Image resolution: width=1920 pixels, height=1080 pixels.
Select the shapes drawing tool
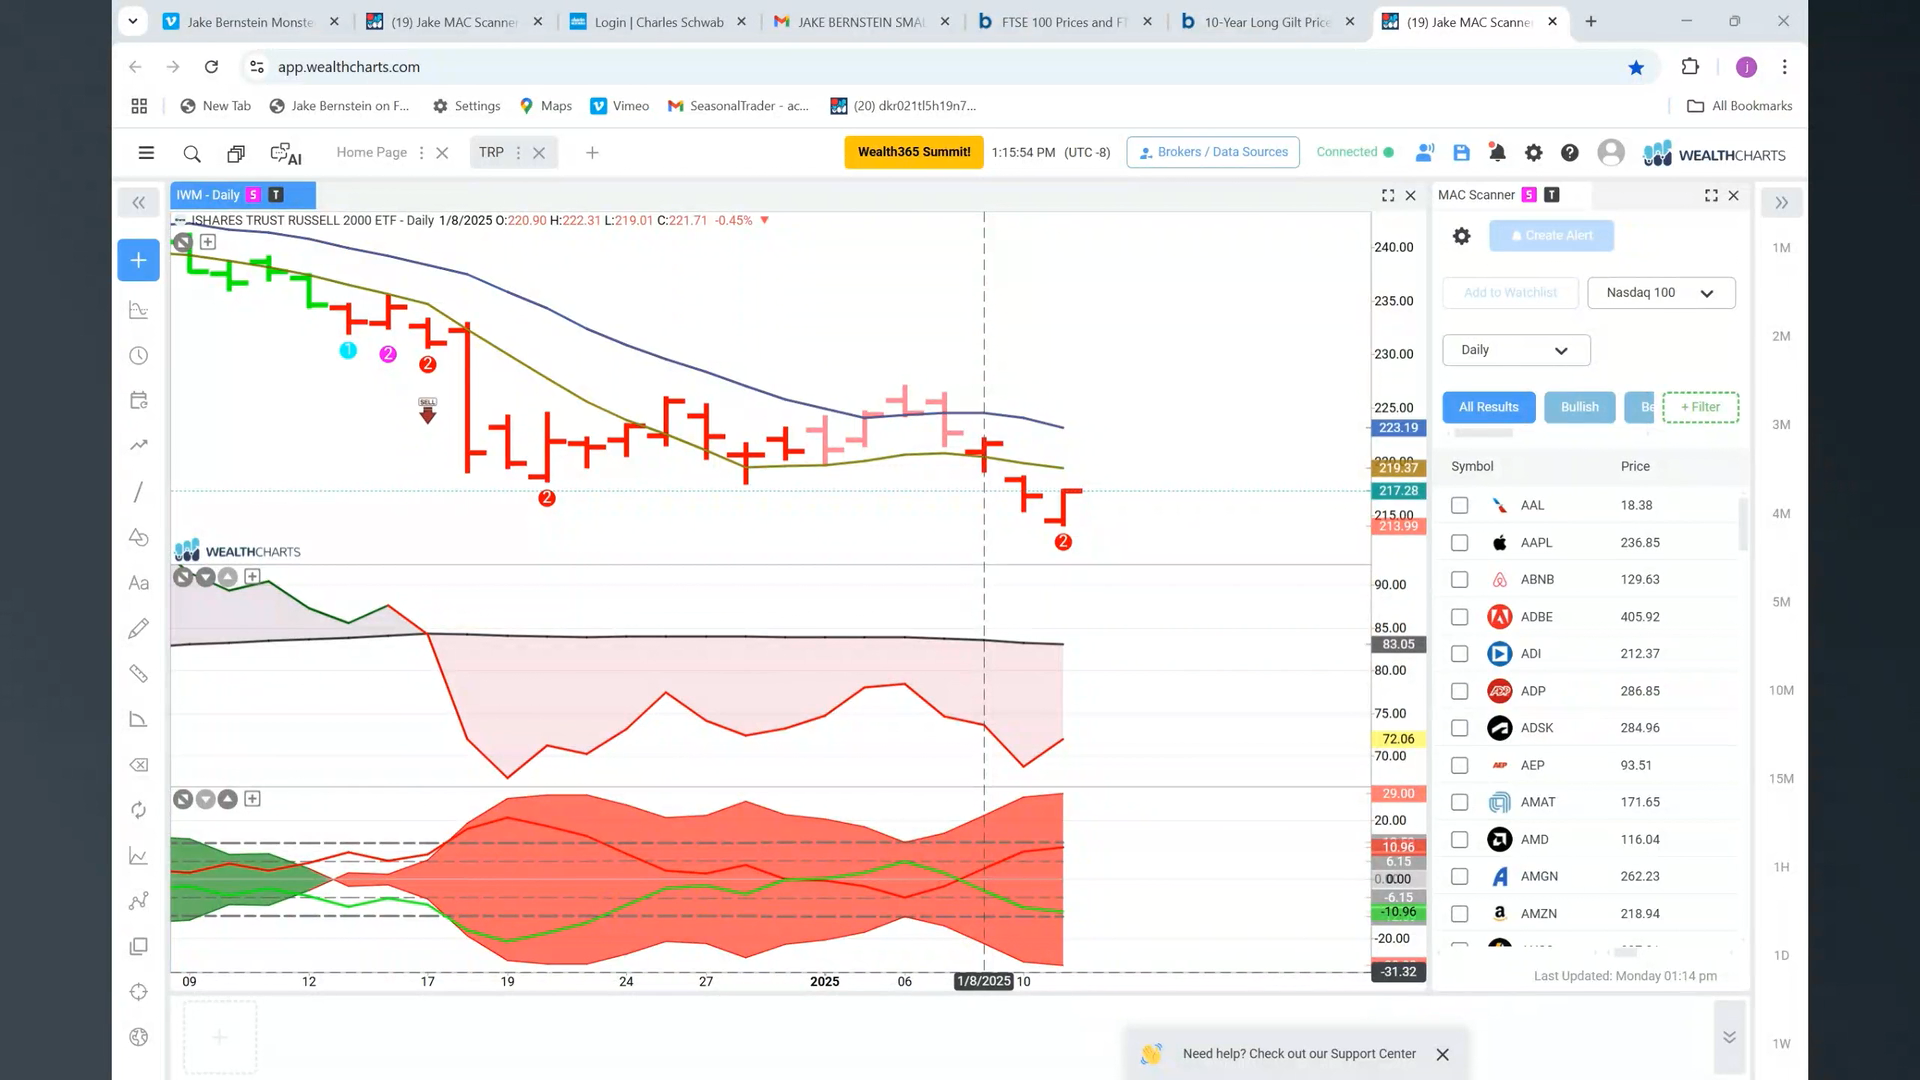pos(139,537)
